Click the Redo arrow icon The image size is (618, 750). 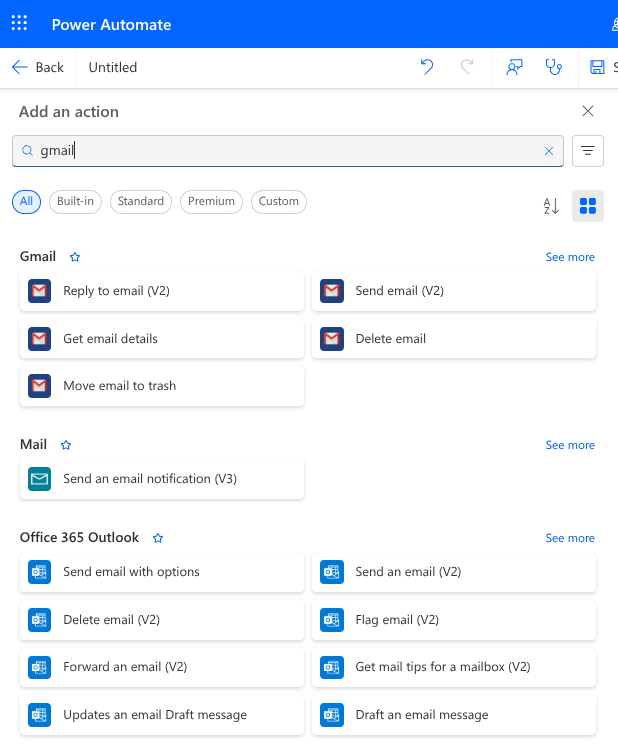tap(467, 67)
